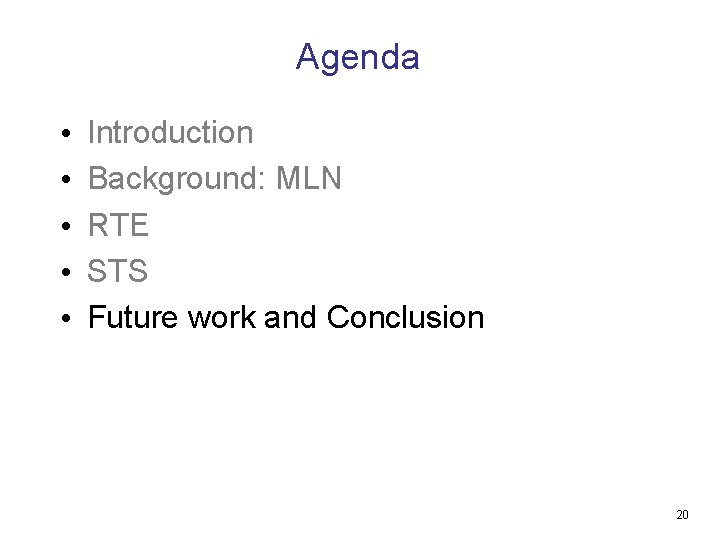Click the Agenda slide title
Image resolution: width=720 pixels, height=540 pixels.
tap(357, 57)
